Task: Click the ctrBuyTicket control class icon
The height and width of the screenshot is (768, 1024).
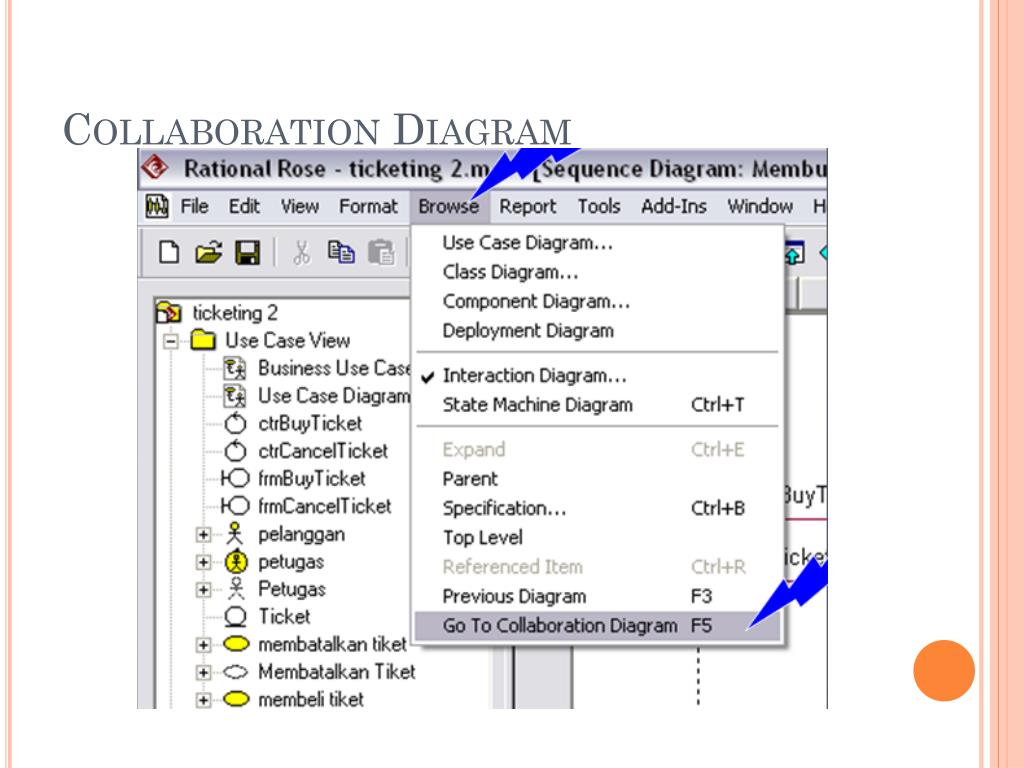Action: [235, 423]
